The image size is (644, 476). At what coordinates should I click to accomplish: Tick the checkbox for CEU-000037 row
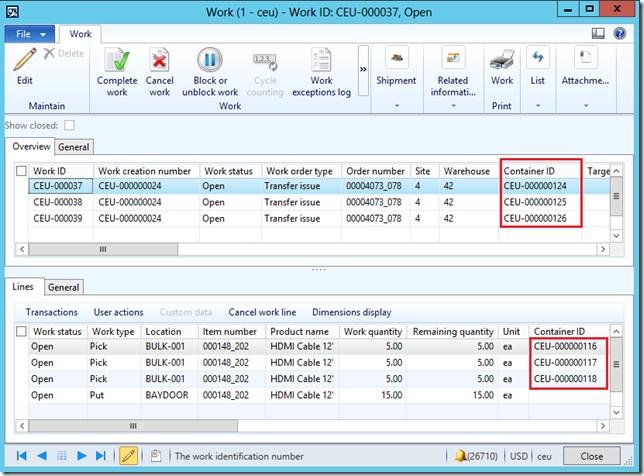22,186
